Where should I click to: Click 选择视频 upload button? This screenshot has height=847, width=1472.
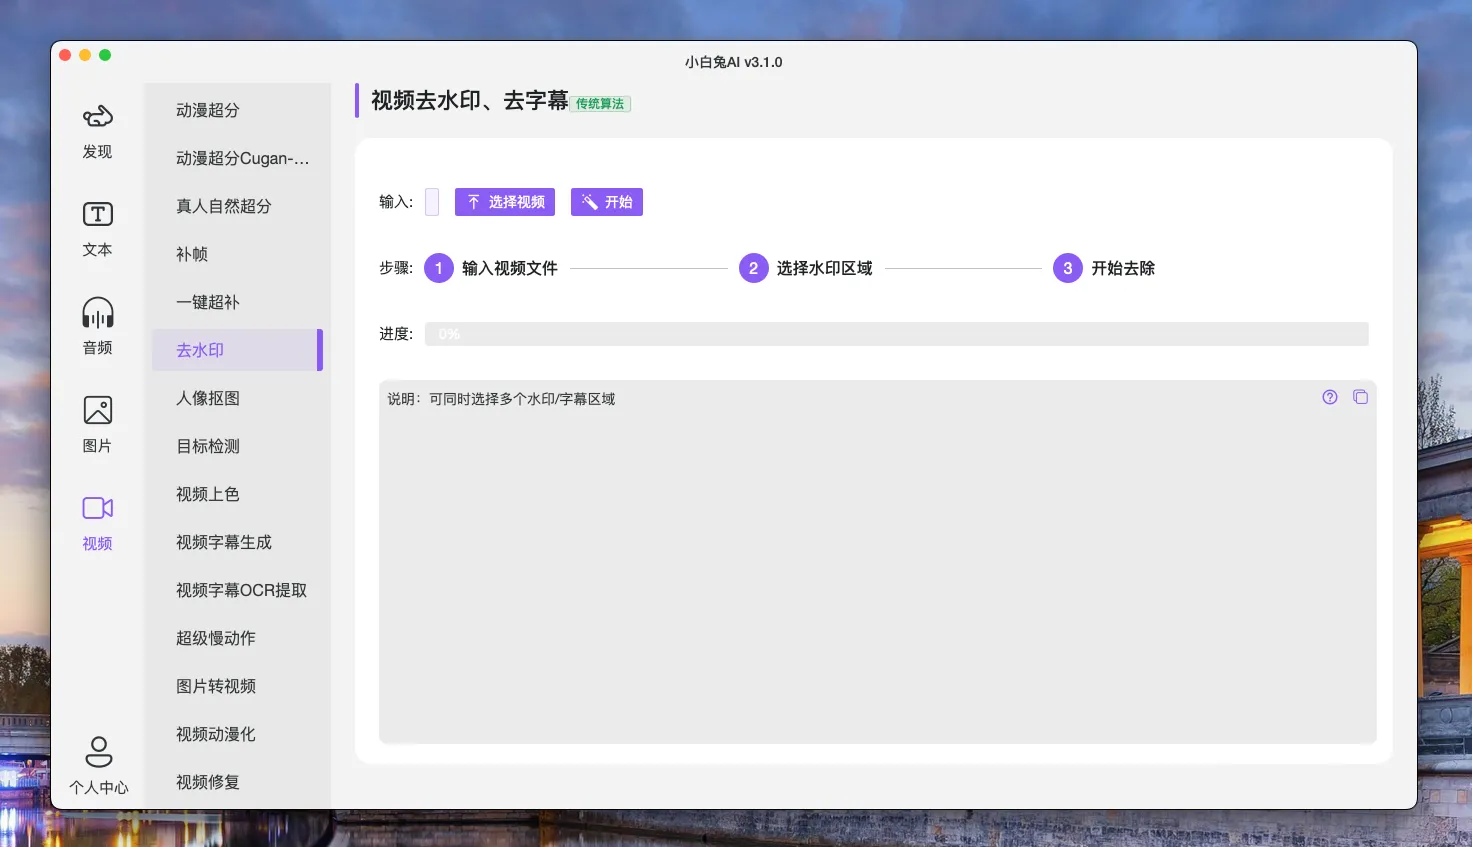coord(505,202)
